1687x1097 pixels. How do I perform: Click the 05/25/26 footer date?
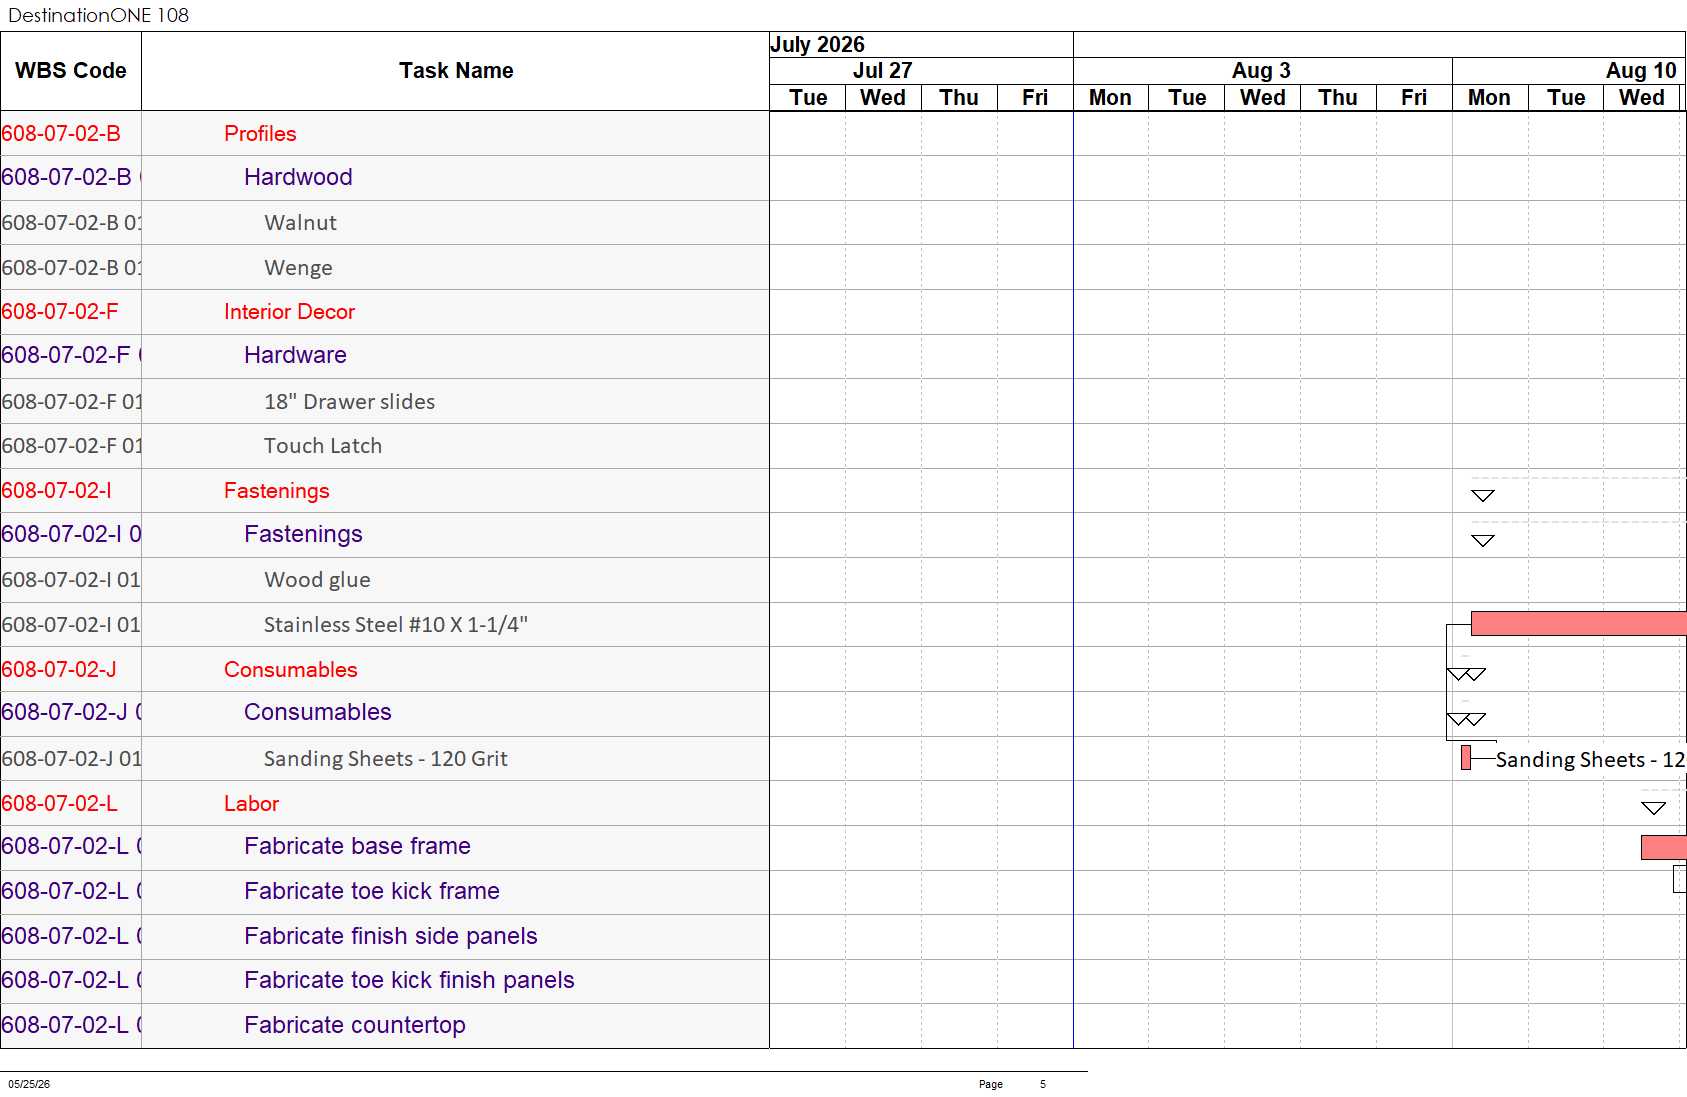click(x=29, y=1084)
